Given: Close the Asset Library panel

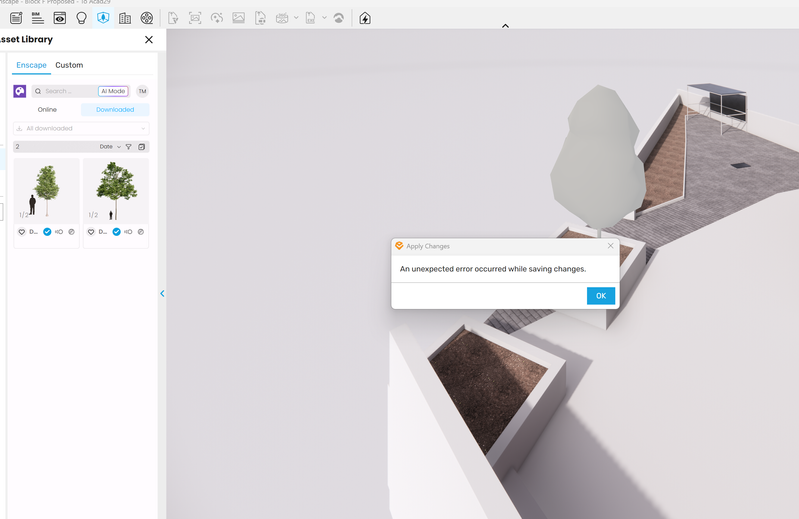Looking at the screenshot, I should (149, 40).
